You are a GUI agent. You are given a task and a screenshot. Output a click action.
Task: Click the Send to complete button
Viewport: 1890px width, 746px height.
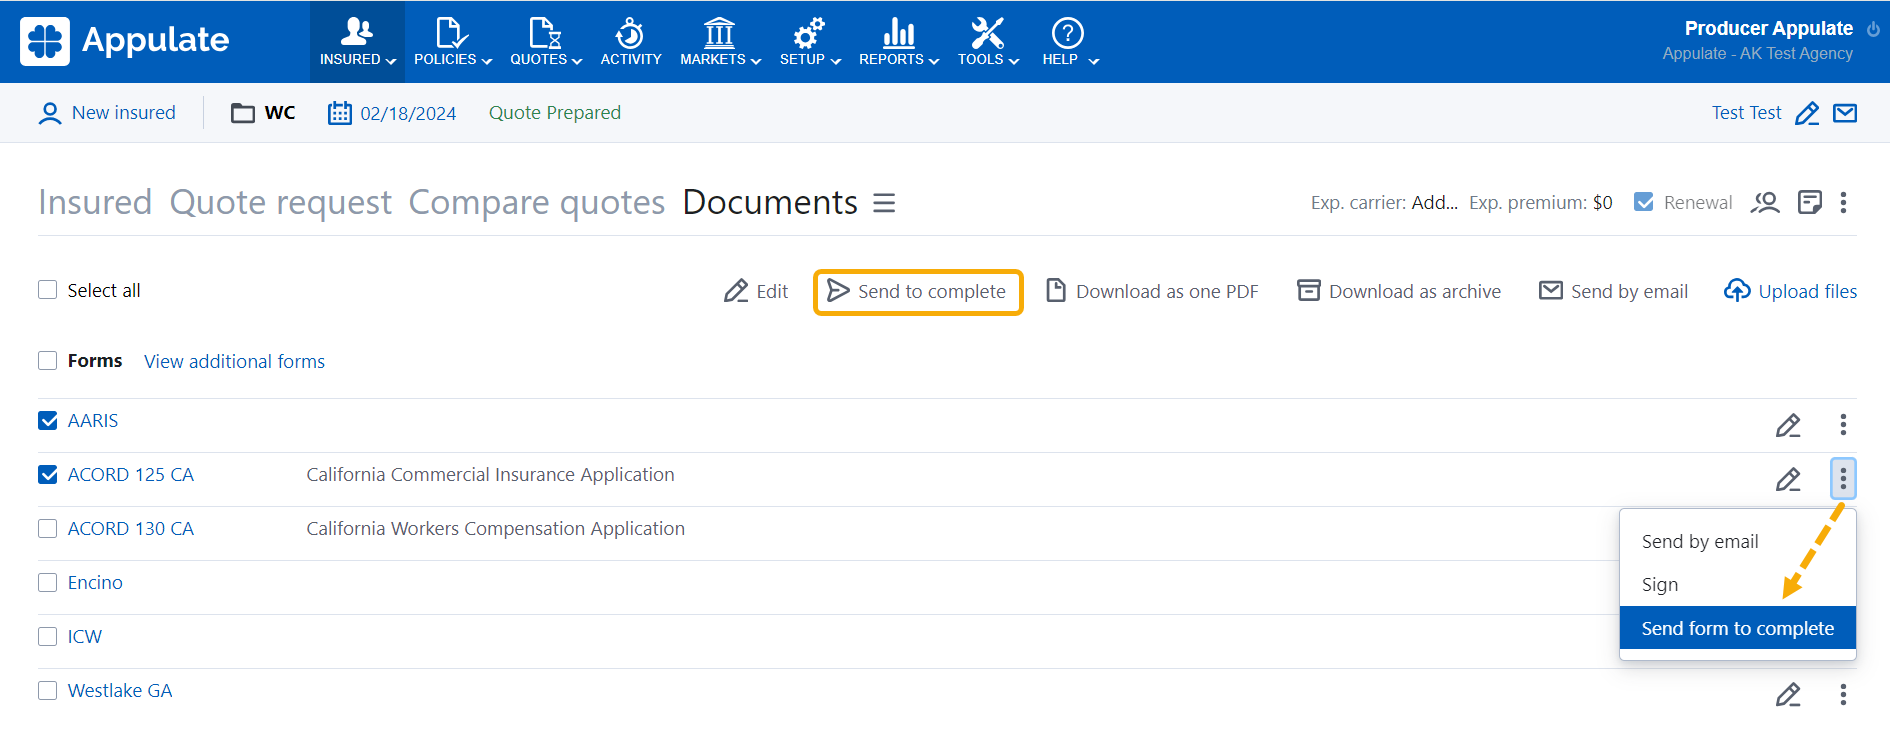pos(918,292)
